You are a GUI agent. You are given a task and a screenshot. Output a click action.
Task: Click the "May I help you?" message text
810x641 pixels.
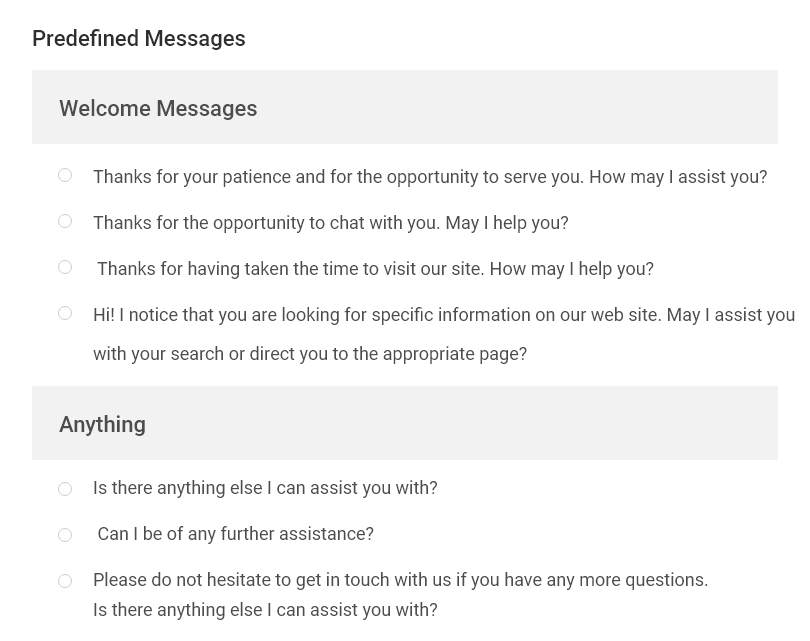pos(330,222)
